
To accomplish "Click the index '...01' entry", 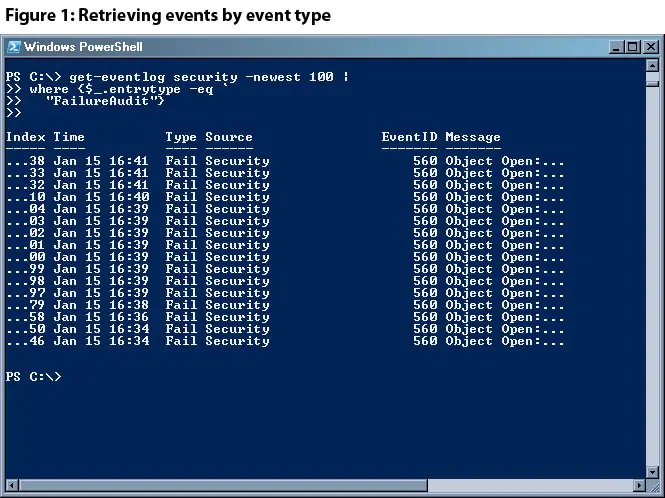I will click(25, 245).
